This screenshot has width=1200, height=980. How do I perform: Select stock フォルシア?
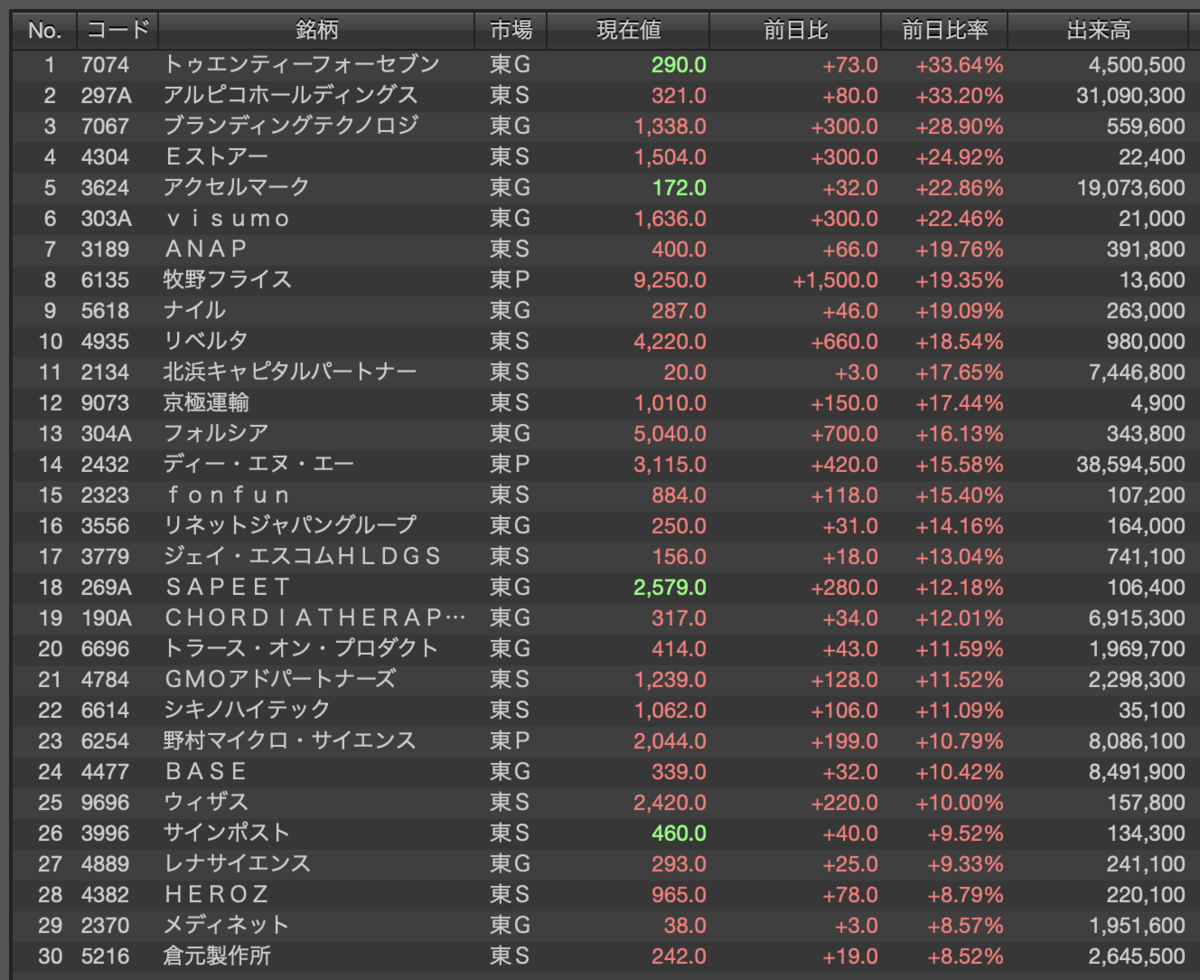216,433
